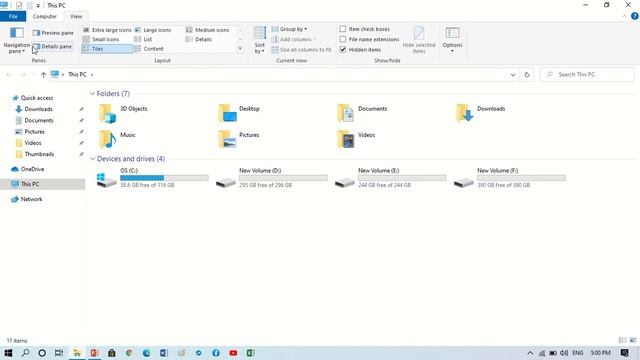Toggle the Preview pane
This screenshot has height=360, width=640.
(53, 33)
